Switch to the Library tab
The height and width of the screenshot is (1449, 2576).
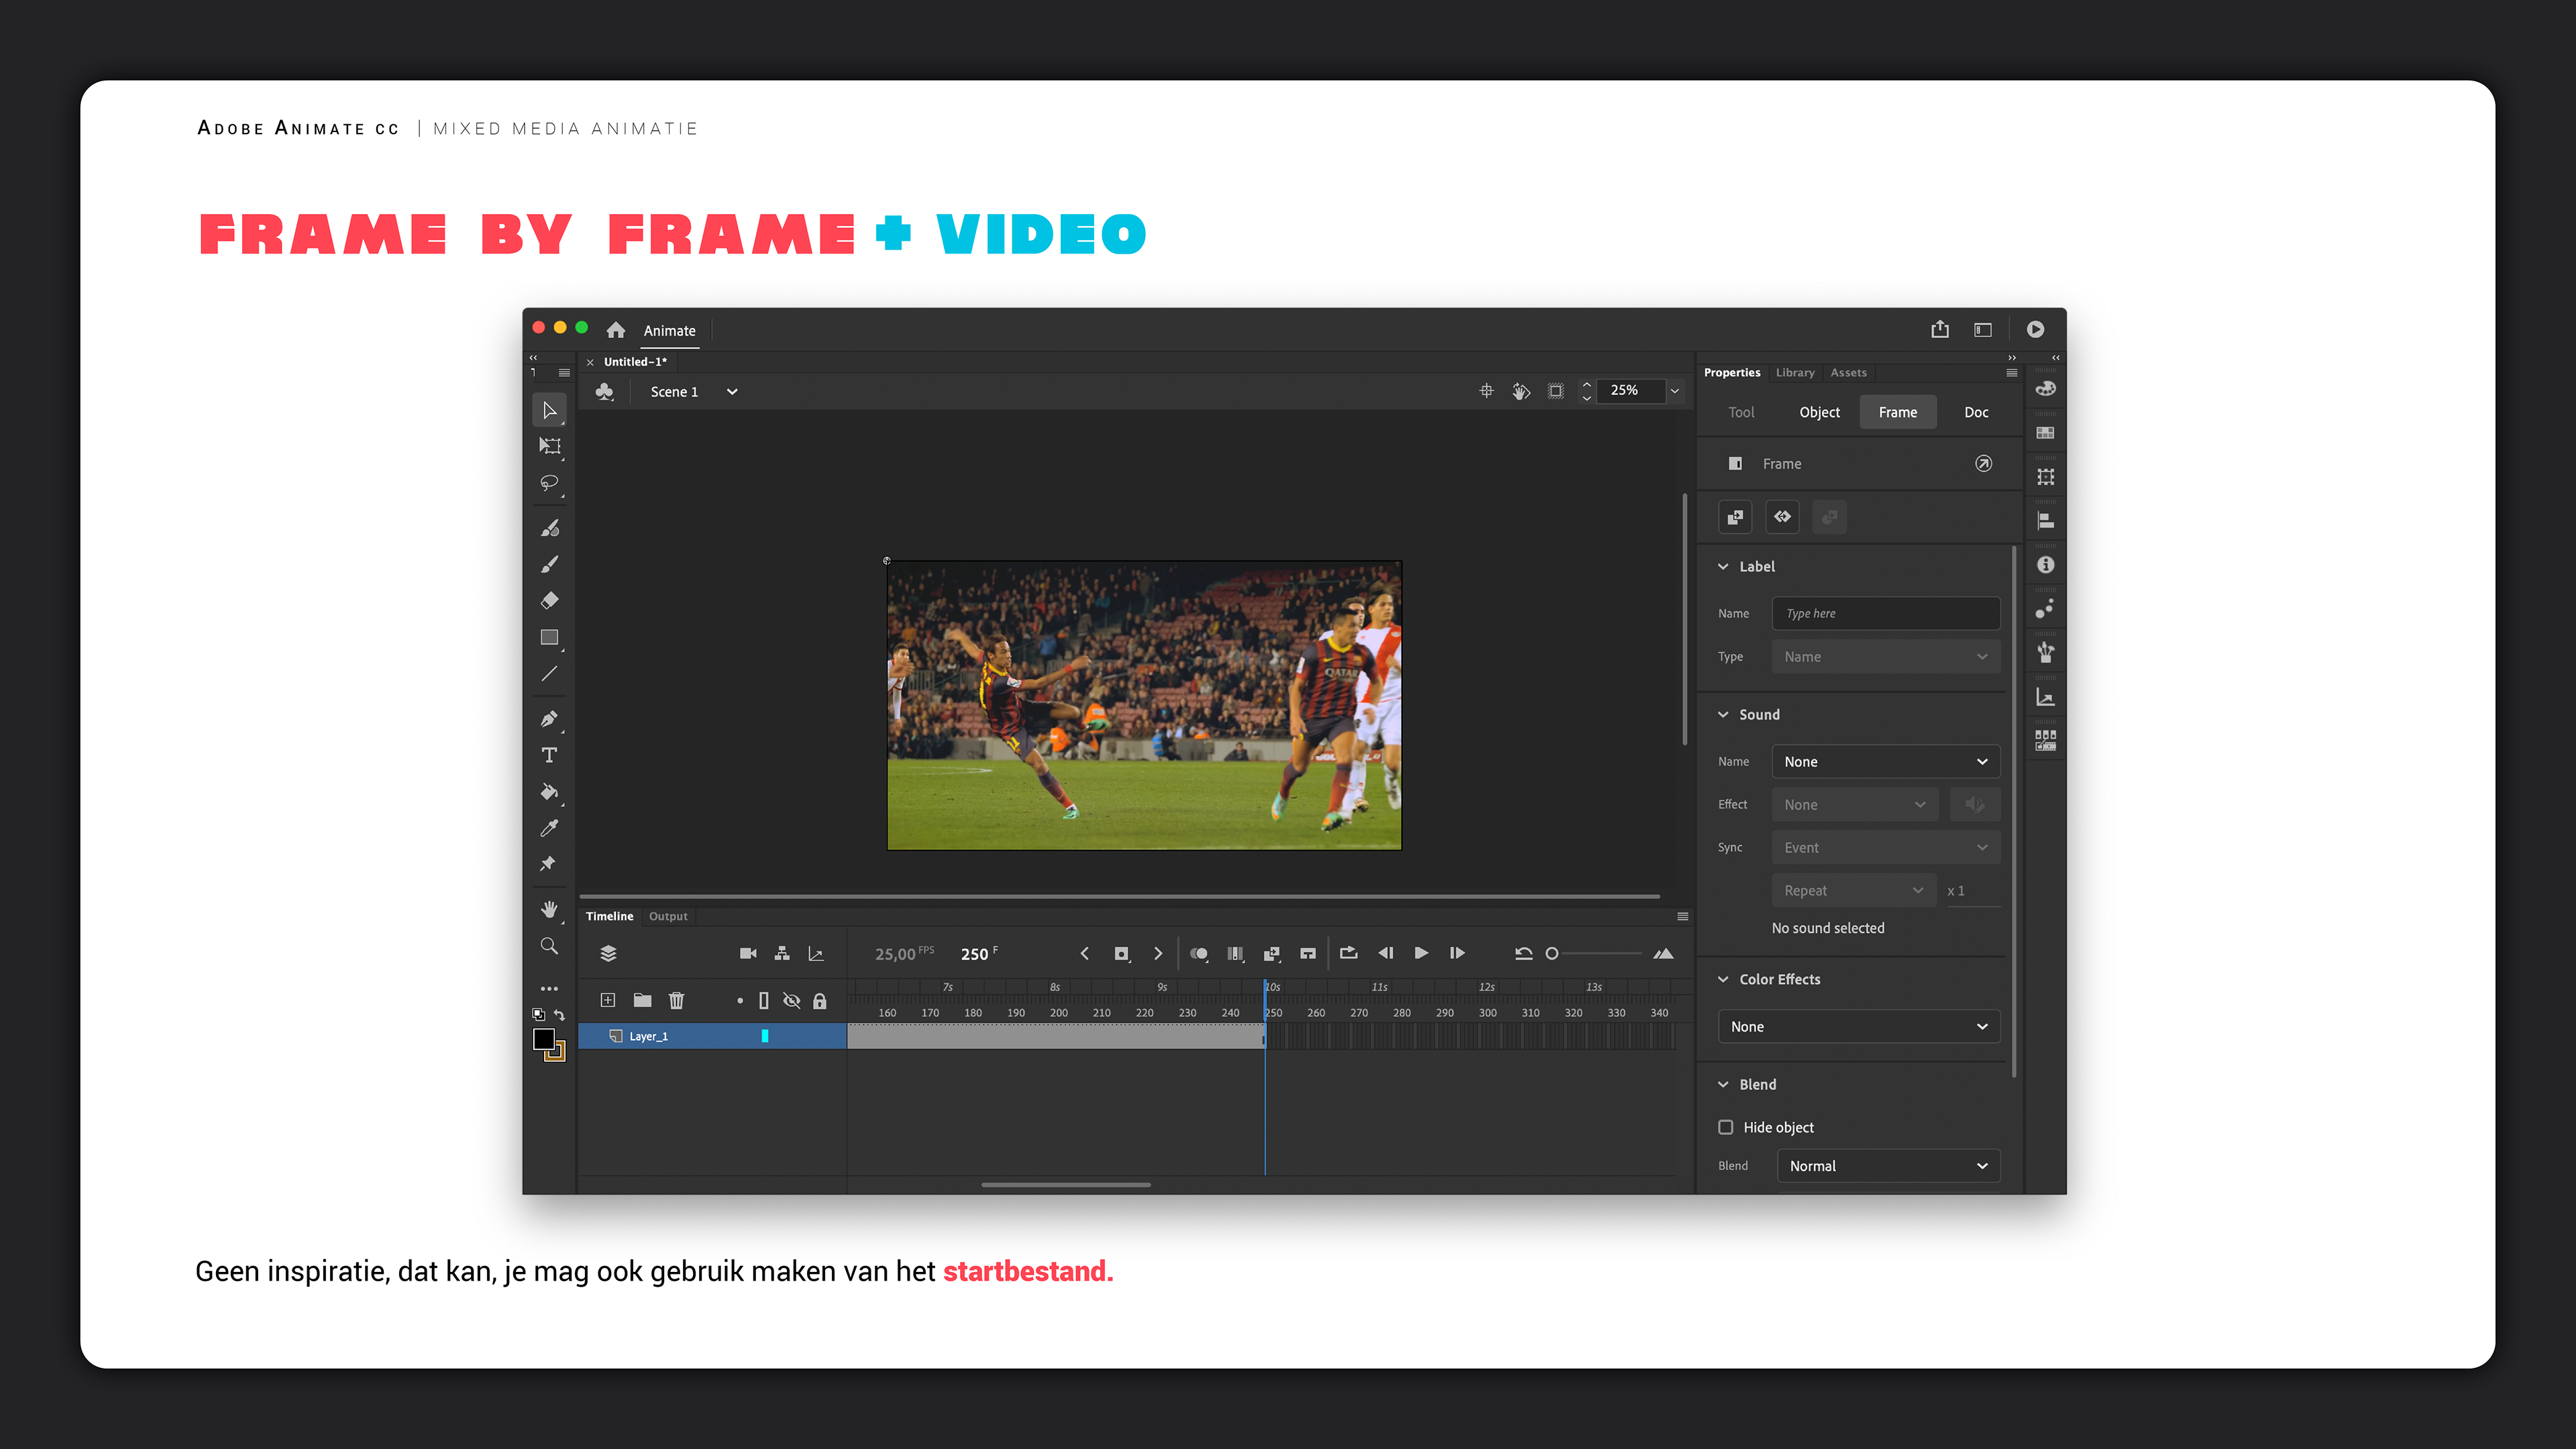click(1795, 372)
